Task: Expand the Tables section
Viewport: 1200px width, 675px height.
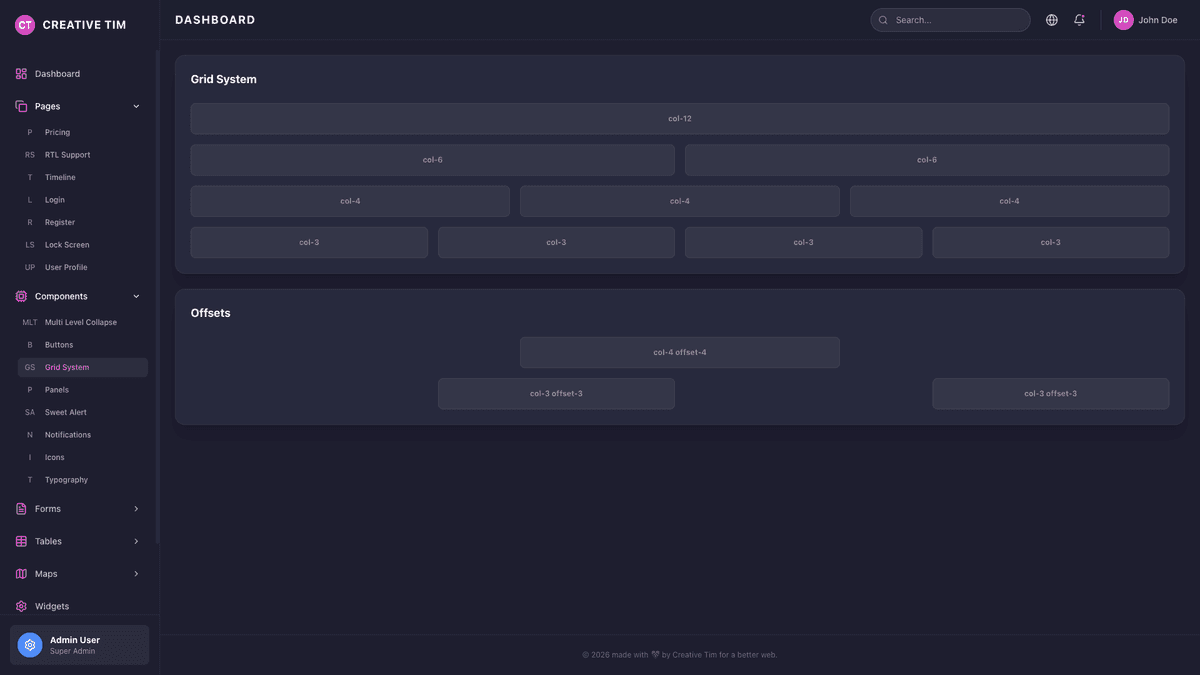Action: click(50, 541)
